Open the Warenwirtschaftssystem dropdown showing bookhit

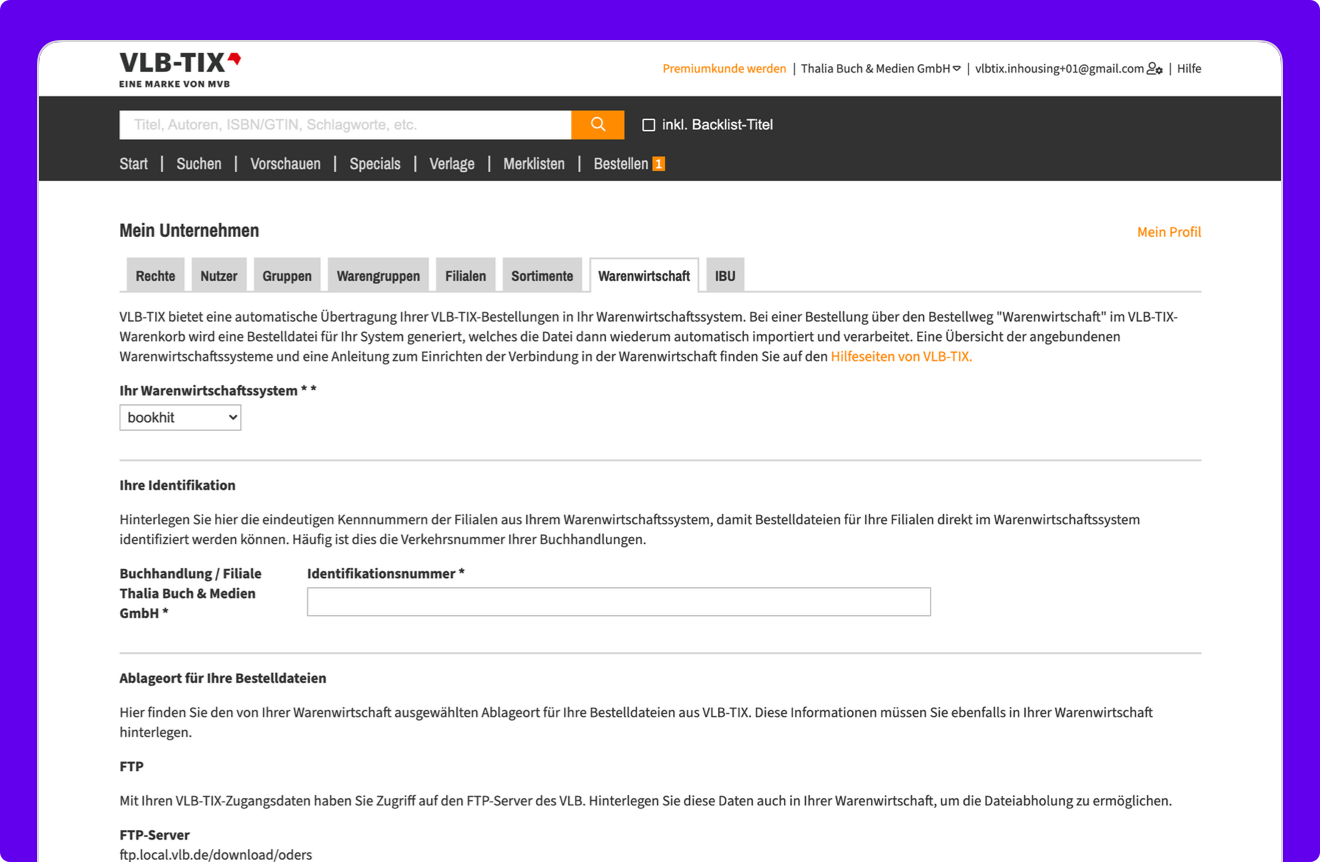(180, 417)
